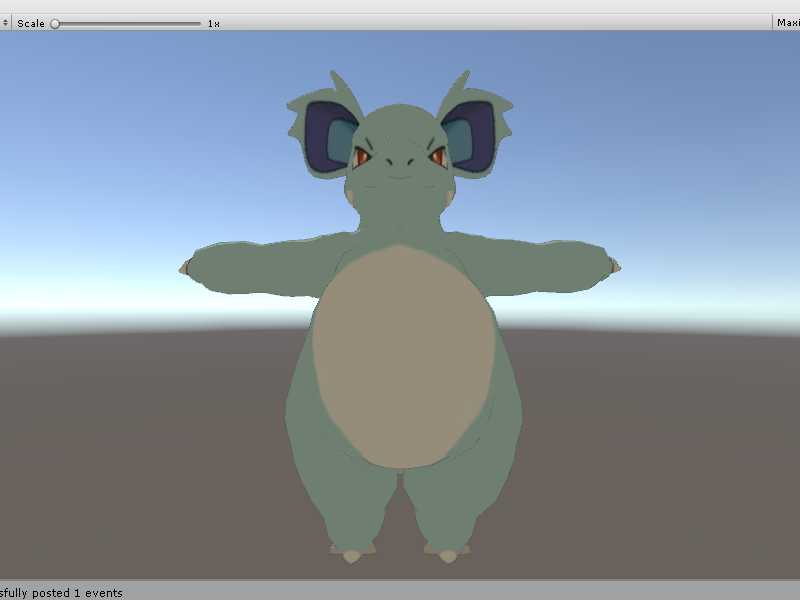Click the creature's nose nostrils
The image size is (800, 600).
coord(399,162)
